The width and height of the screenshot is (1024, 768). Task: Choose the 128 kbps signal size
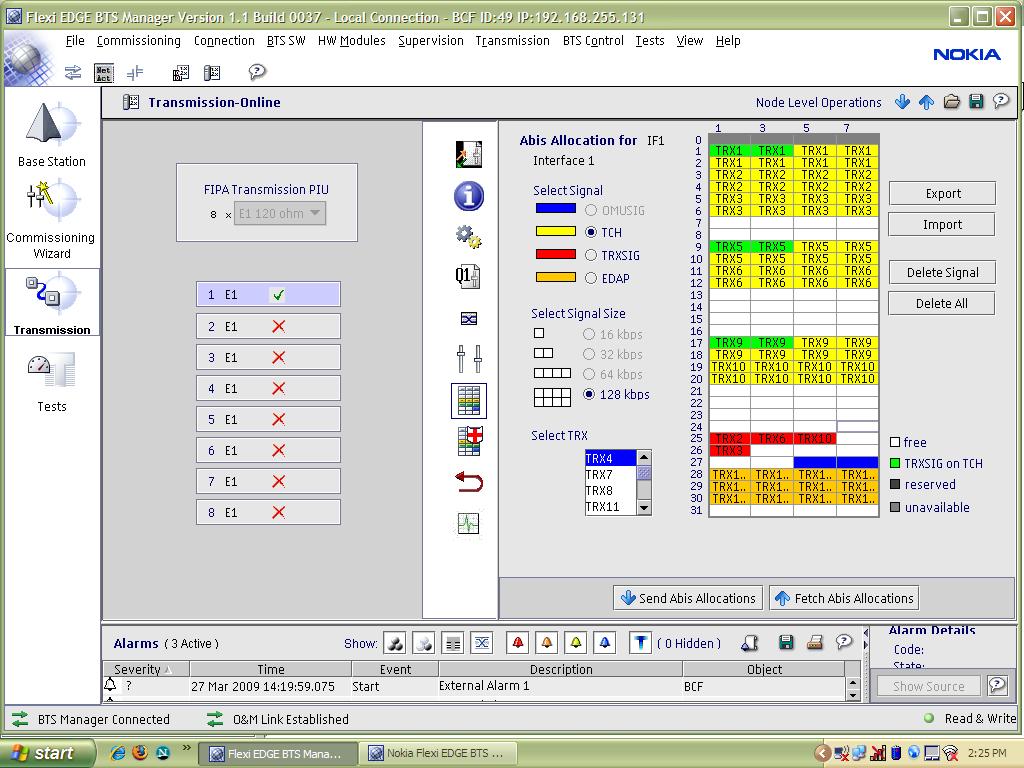click(x=590, y=395)
